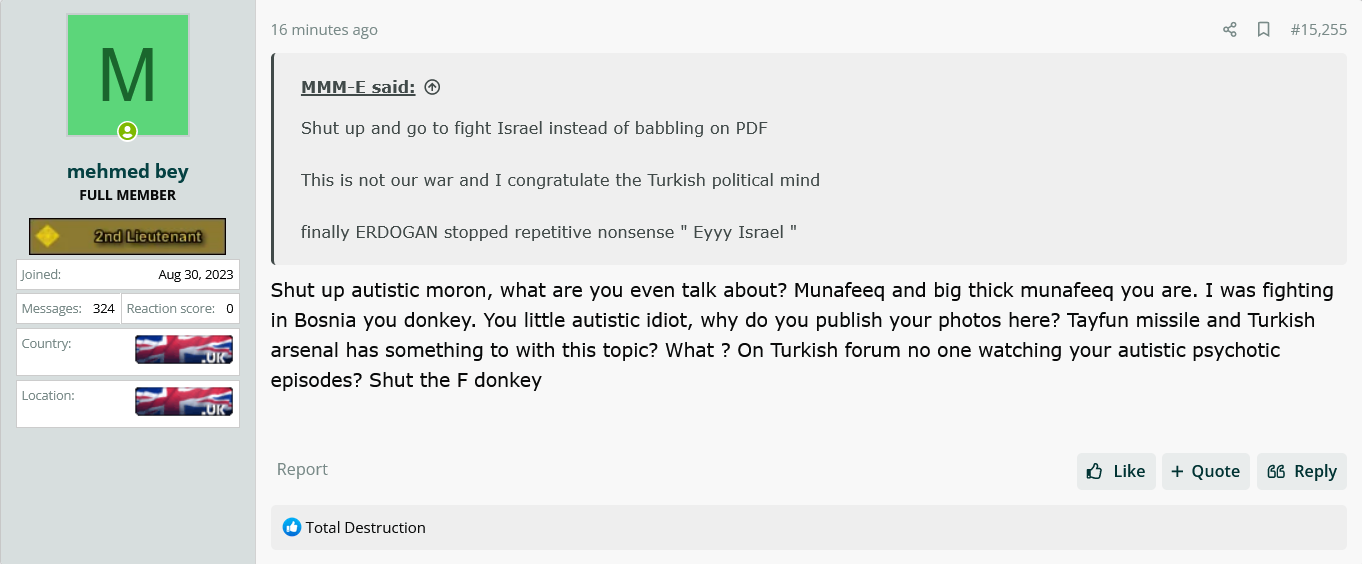Click the green M avatar thumbnail

click(x=128, y=75)
